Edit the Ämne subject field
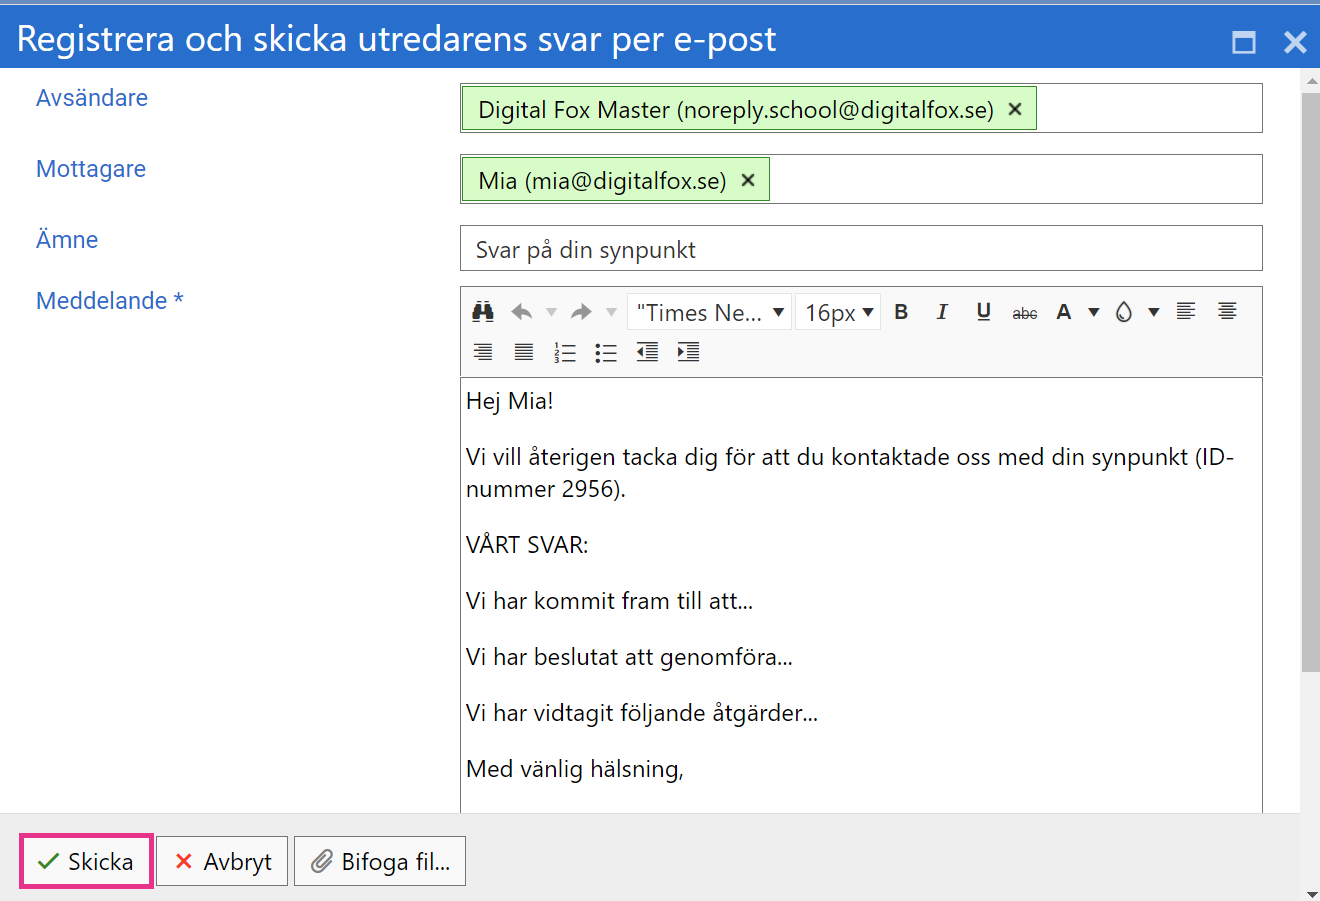The width and height of the screenshot is (1320, 901). 861,248
